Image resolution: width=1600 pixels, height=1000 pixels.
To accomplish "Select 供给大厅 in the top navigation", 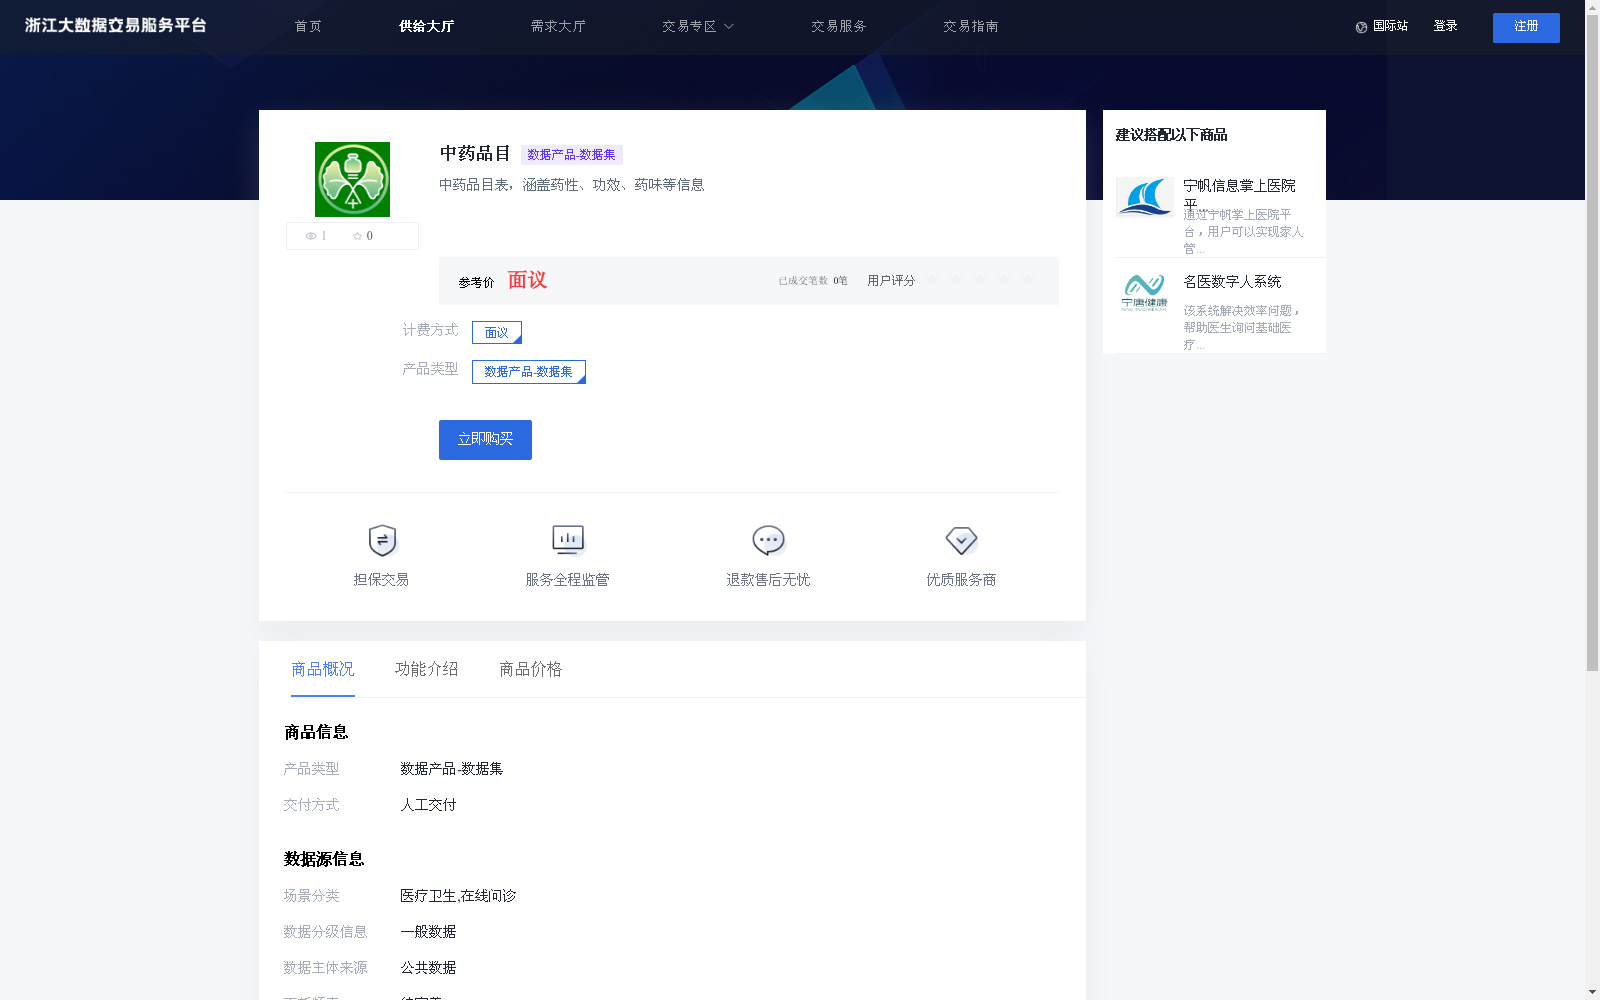I will tap(426, 27).
